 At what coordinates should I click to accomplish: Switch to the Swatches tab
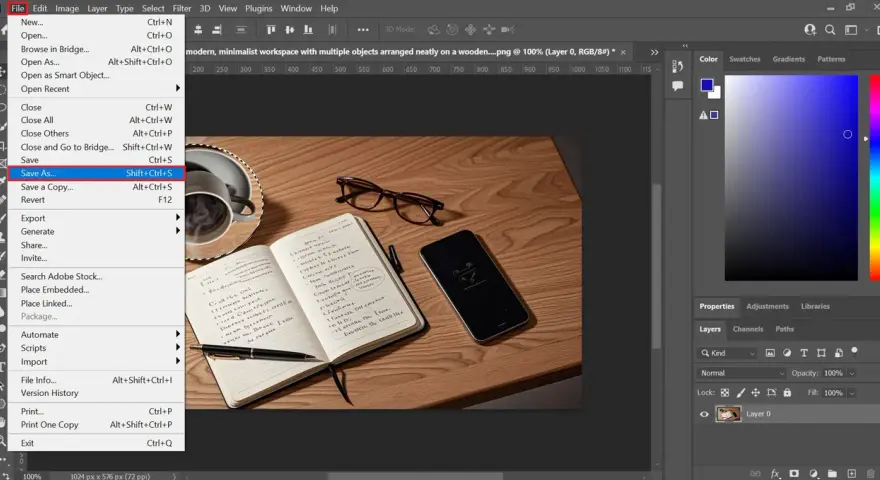coord(745,59)
